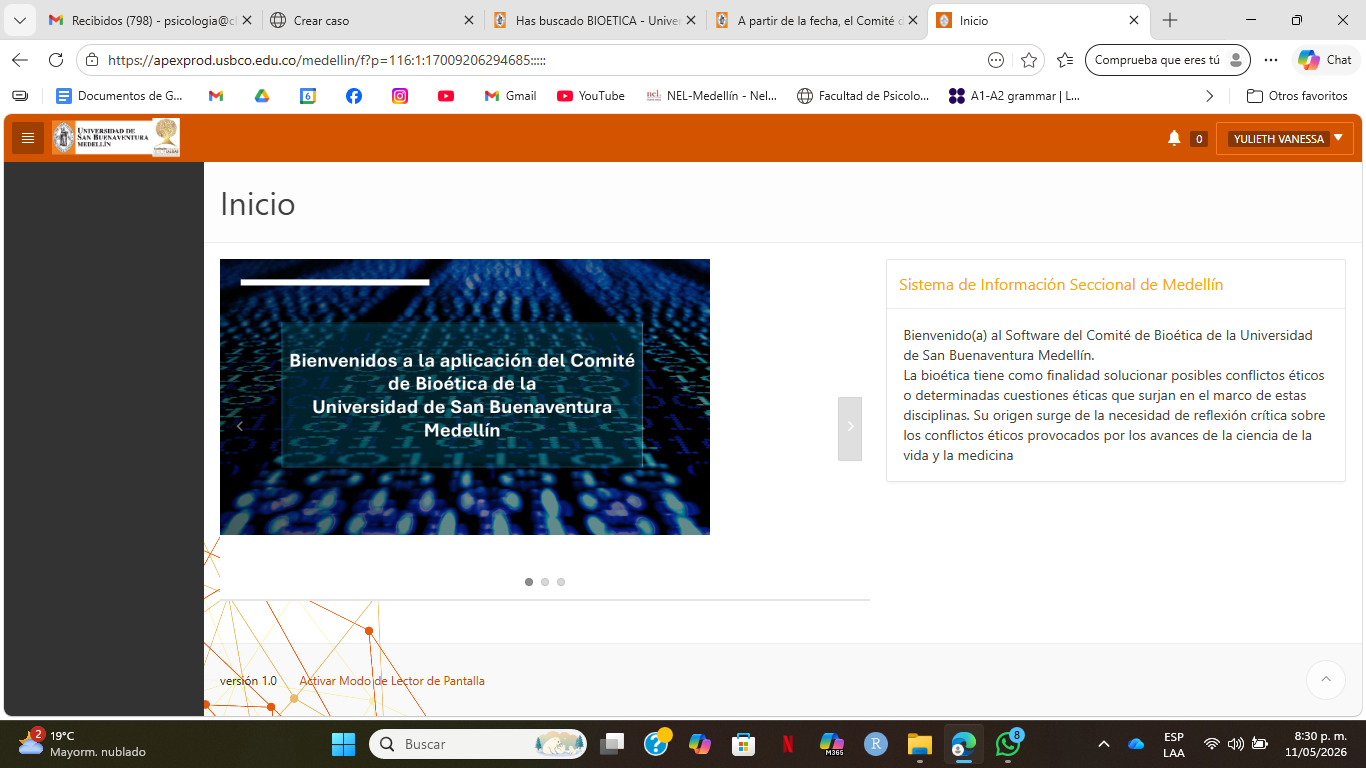Viewport: 1366px width, 768px height.
Task: Click Activar Modo de Lector de Pantalla
Action: 392,681
